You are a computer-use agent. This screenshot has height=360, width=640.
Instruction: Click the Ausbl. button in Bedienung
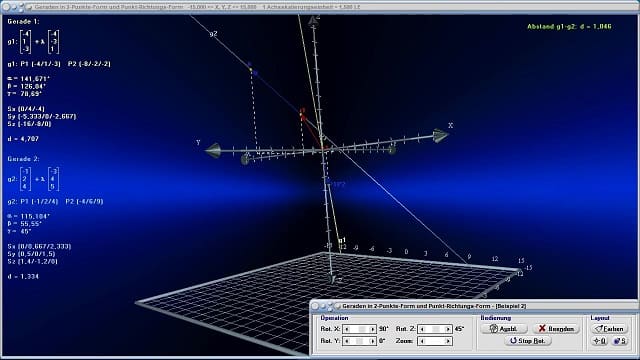pos(504,329)
